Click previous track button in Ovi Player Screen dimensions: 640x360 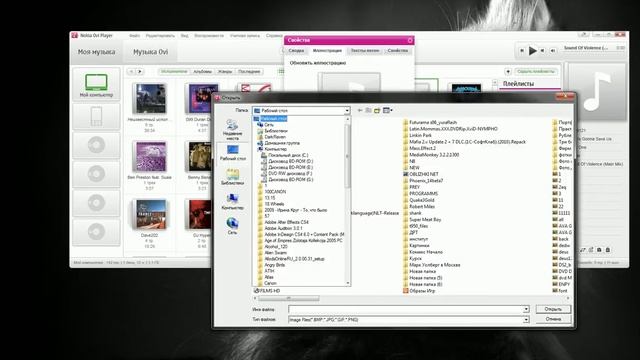click(522, 51)
